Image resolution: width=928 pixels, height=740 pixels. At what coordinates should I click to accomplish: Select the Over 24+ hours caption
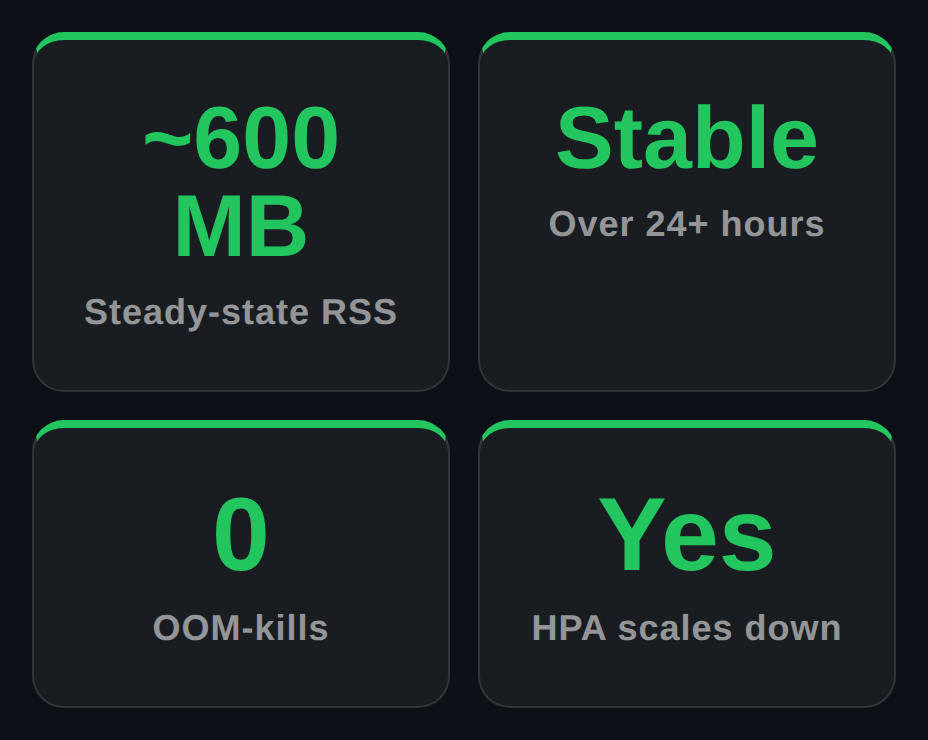[687, 224]
